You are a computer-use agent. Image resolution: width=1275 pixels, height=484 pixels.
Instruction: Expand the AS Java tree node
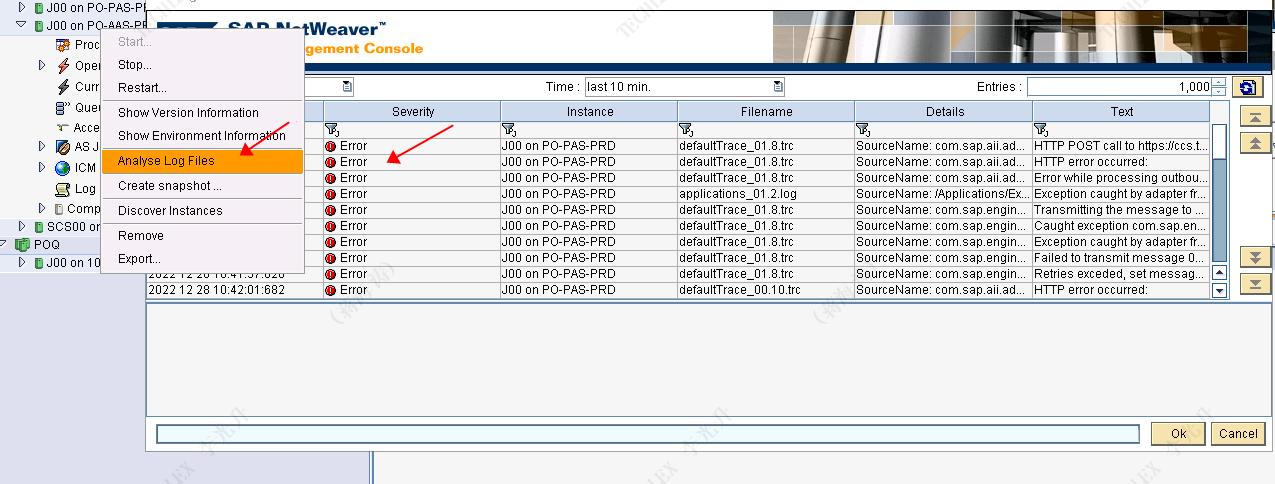coord(42,147)
